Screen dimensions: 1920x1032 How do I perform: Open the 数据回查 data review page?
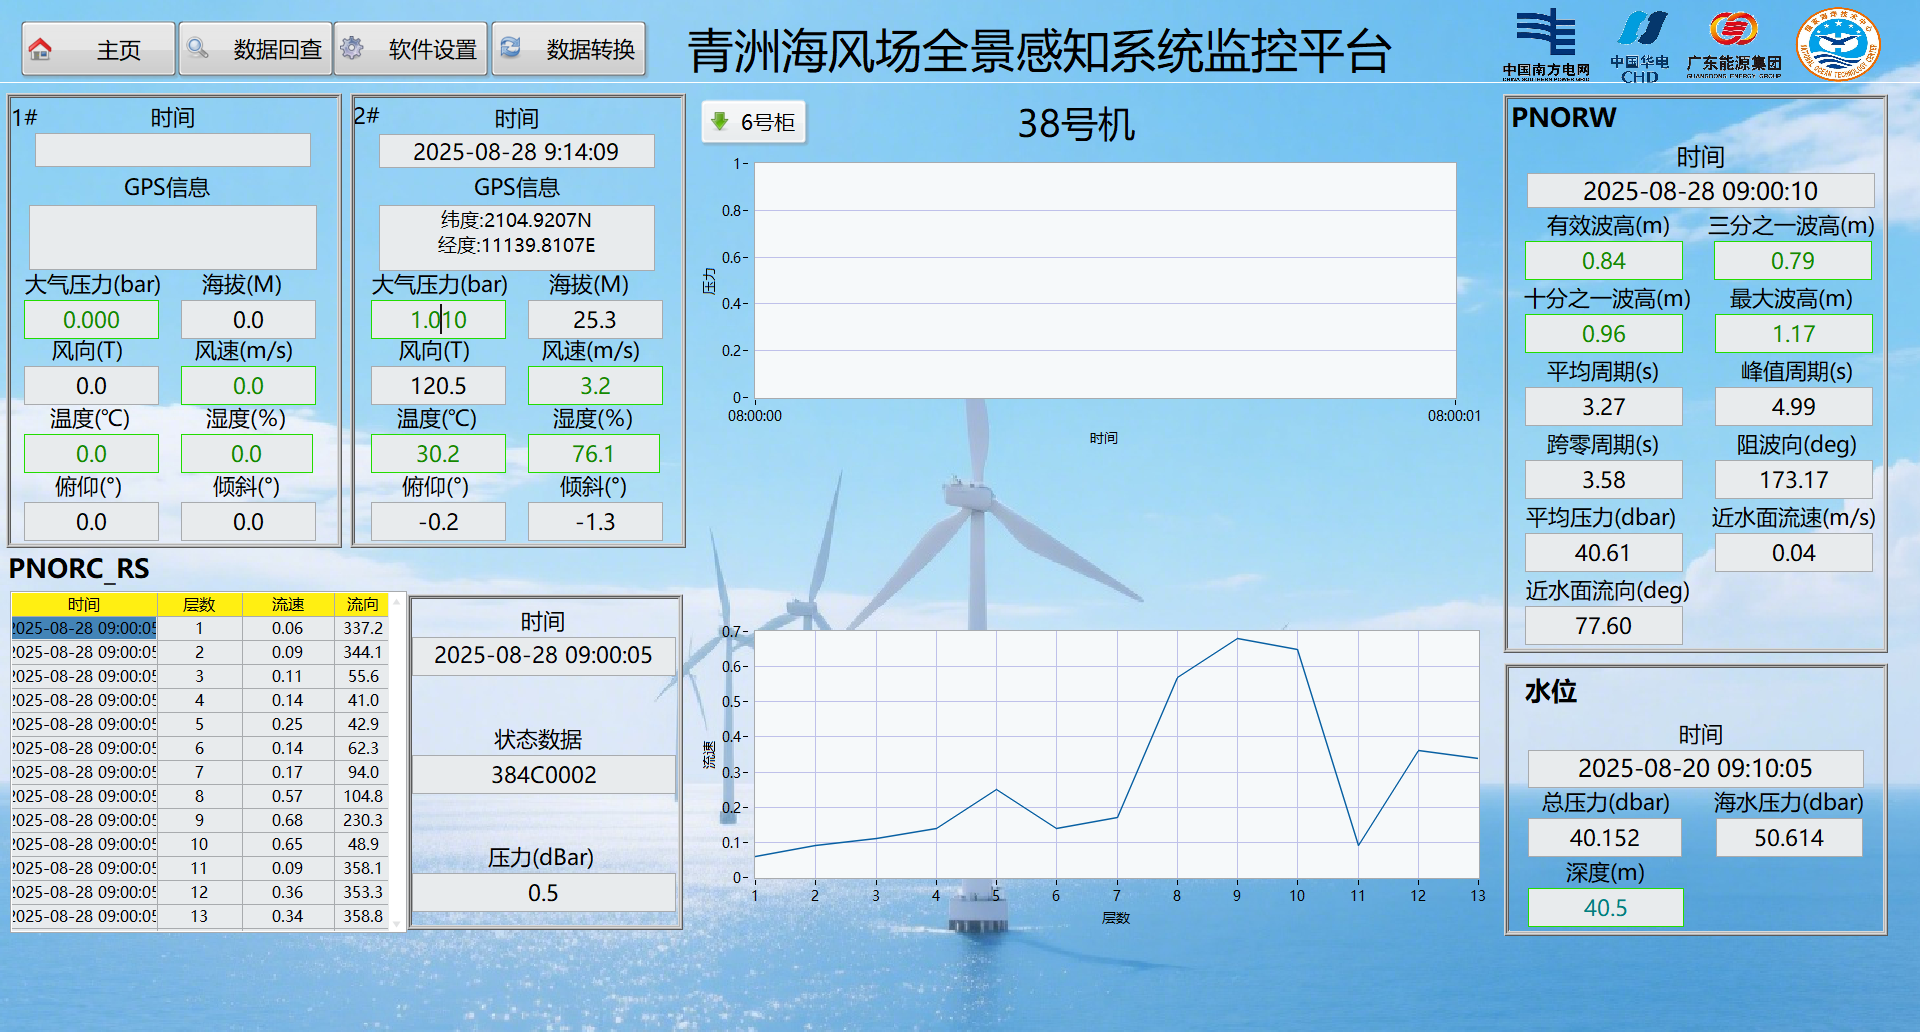[256, 49]
